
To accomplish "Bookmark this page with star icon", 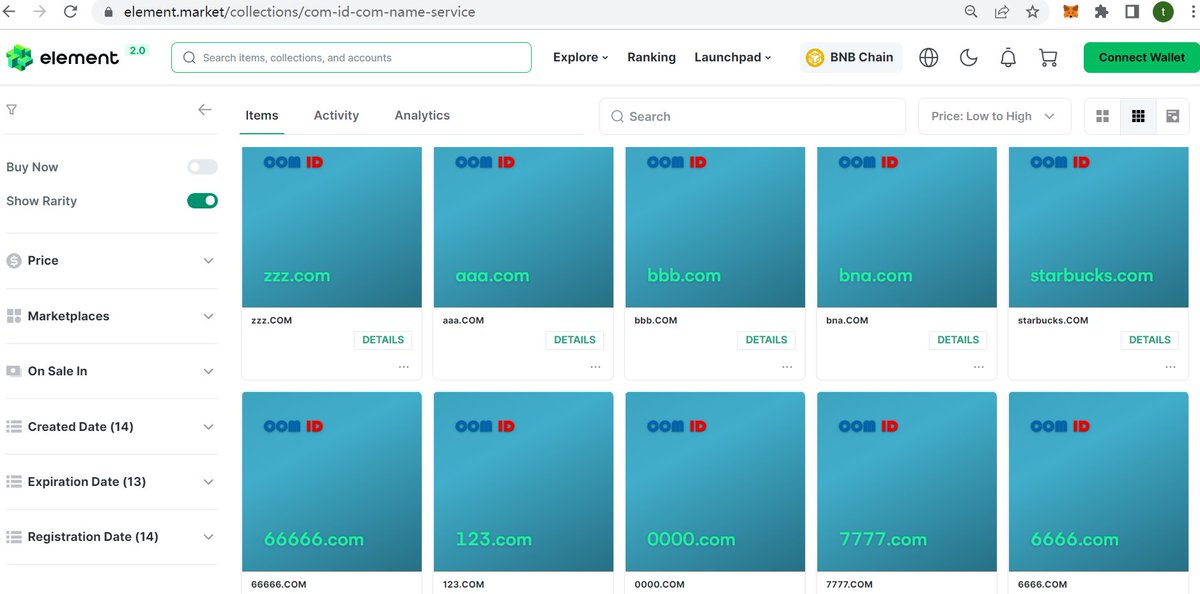I will (1032, 12).
